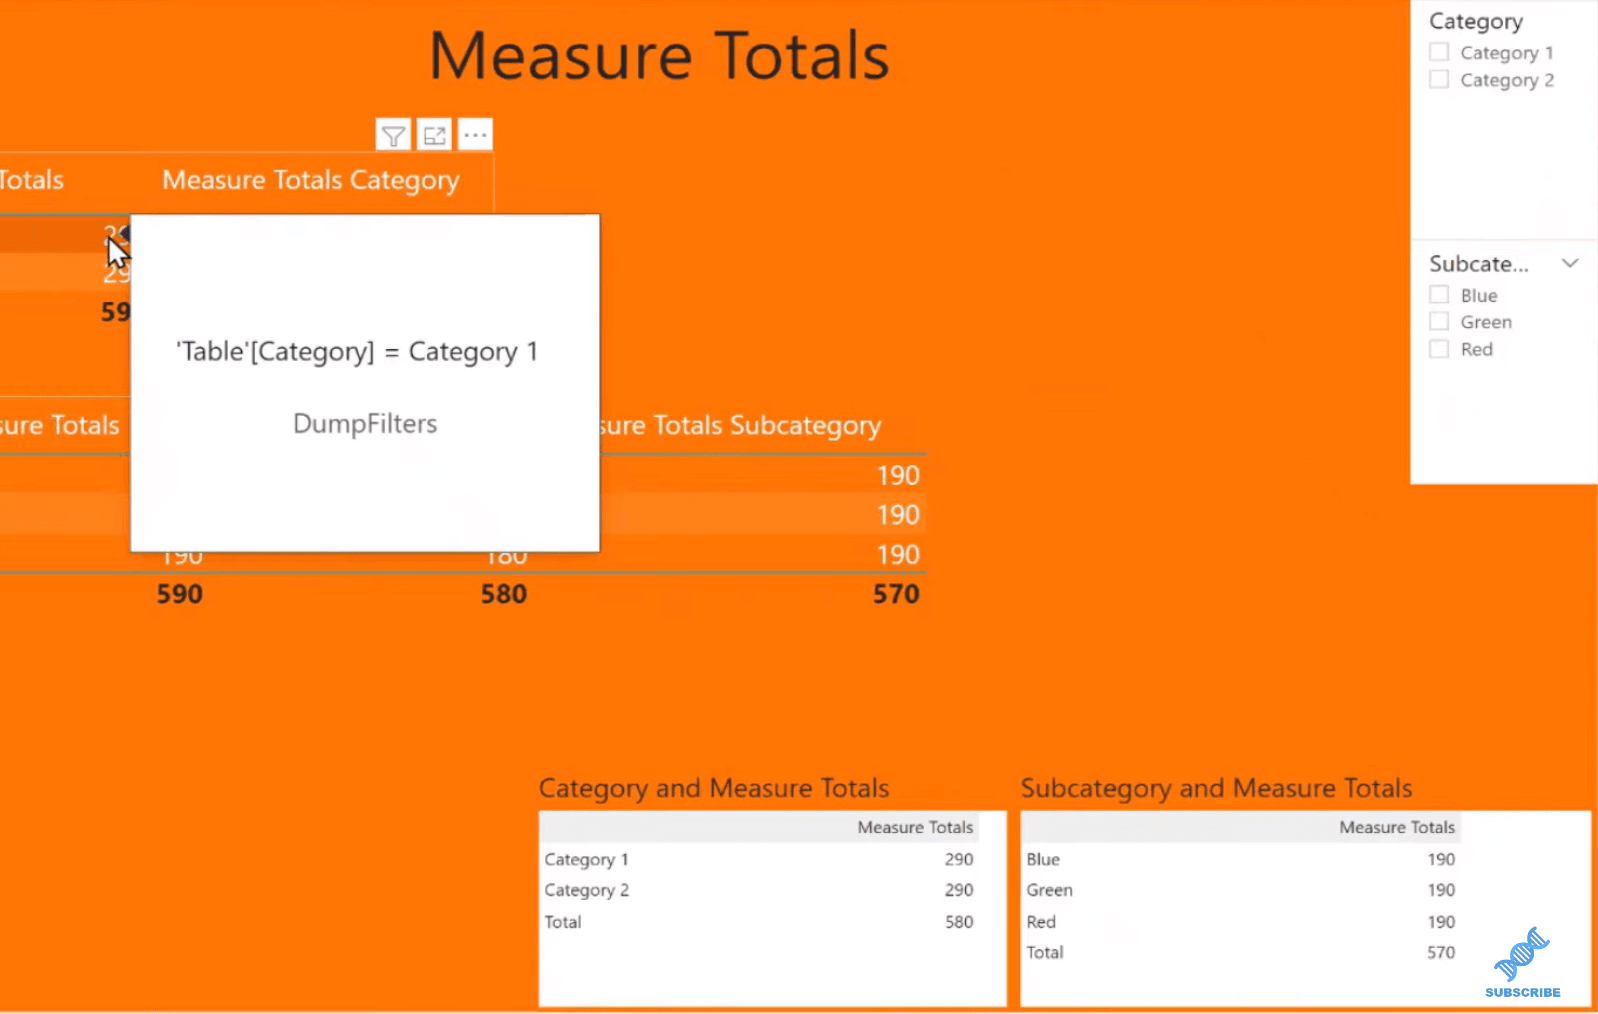Tick the Red subcategory checkbox
This screenshot has height=1014, width=1598.
[1439, 349]
